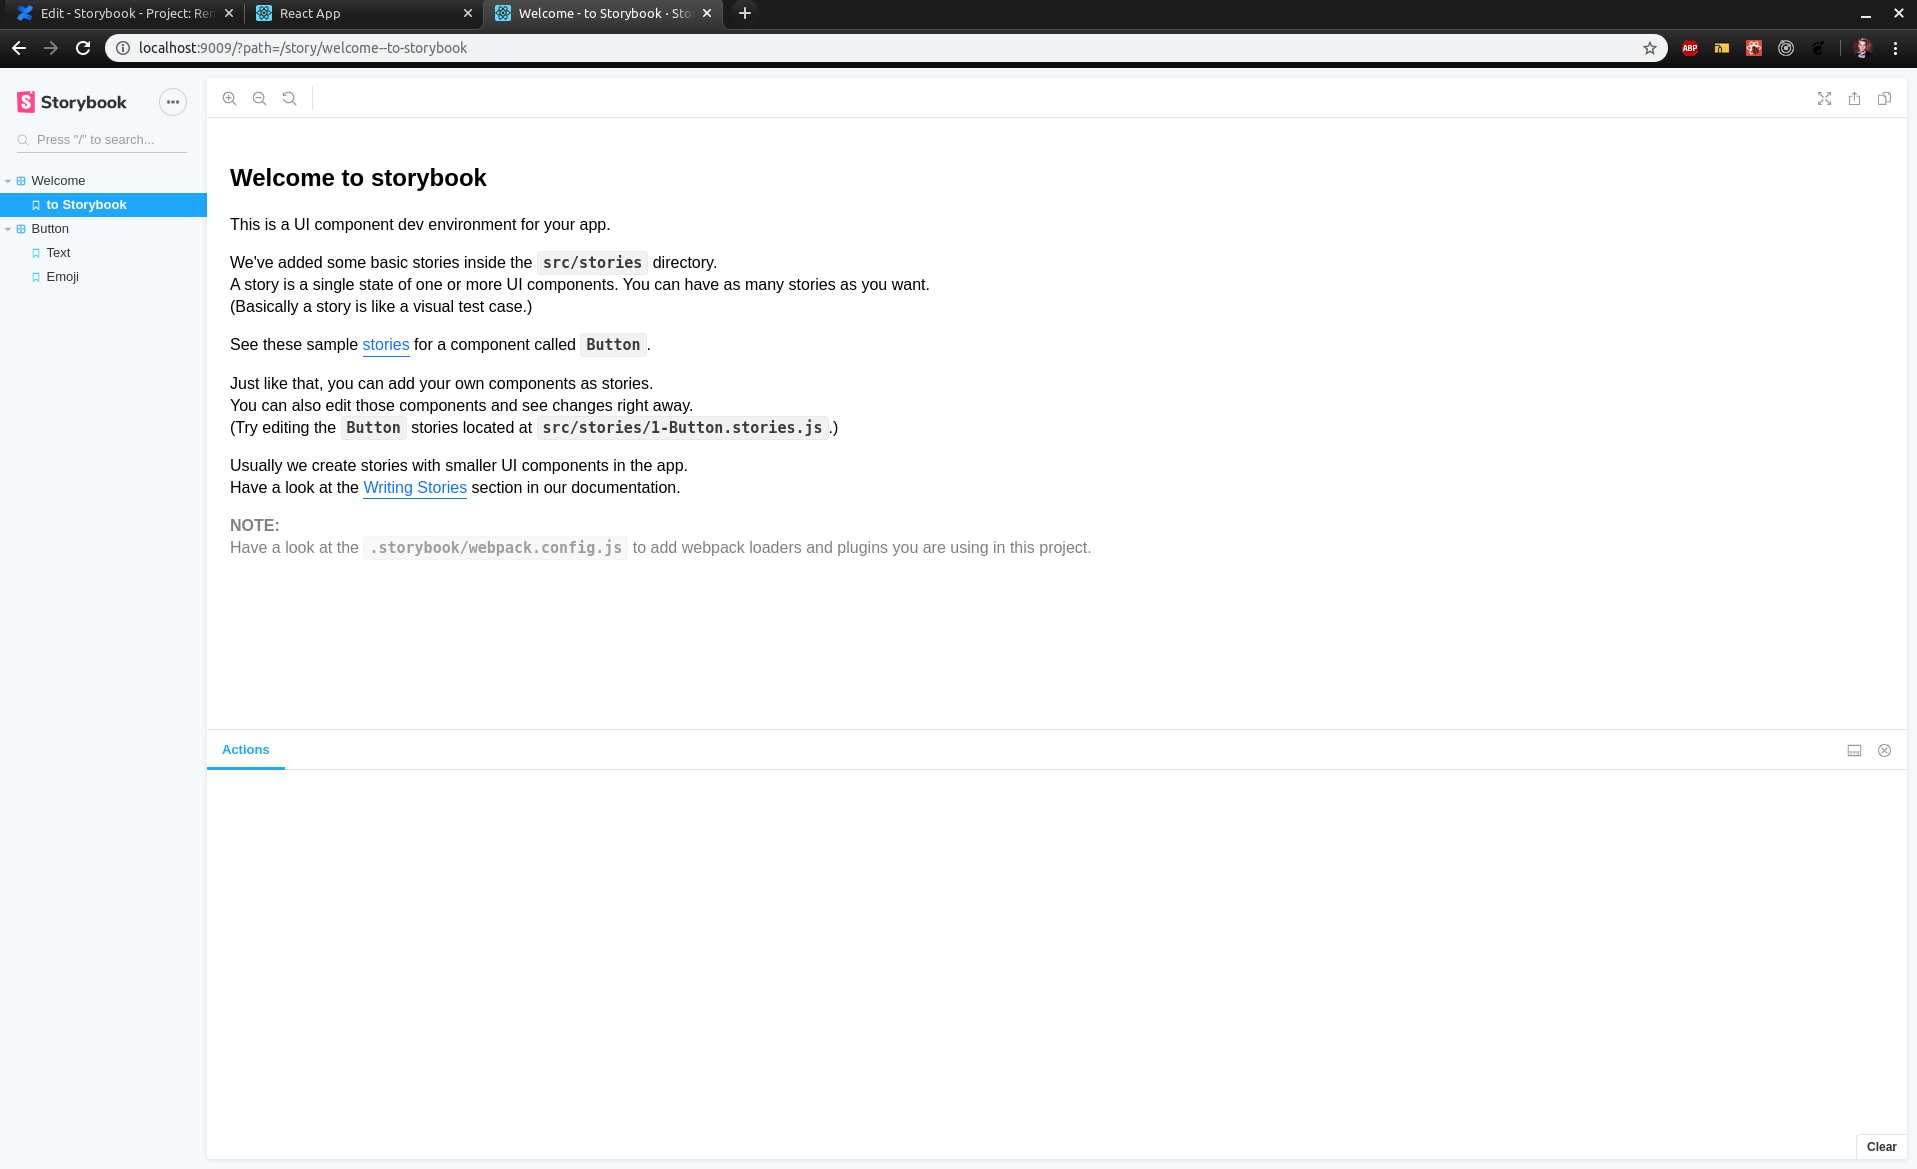
Task: Click the yellow extension icon
Action: pos(1722,48)
